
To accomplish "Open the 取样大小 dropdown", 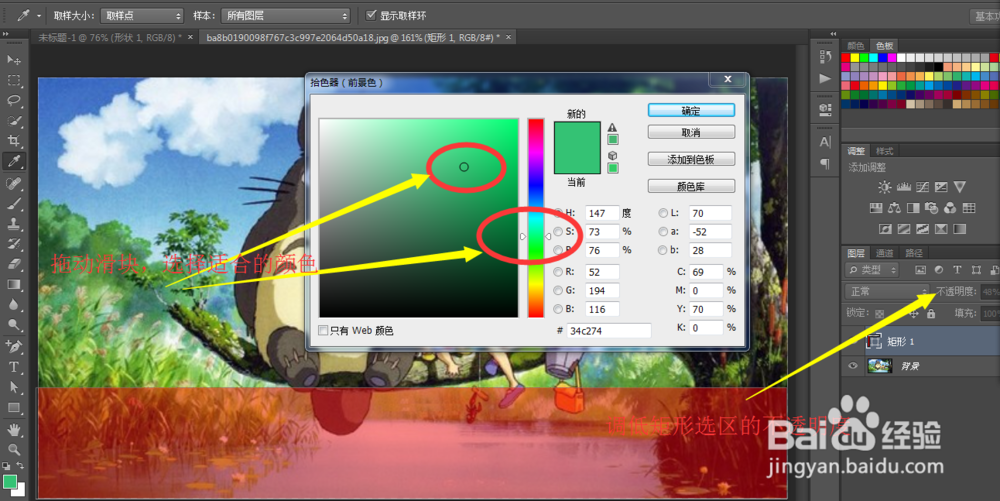I will click(x=142, y=15).
